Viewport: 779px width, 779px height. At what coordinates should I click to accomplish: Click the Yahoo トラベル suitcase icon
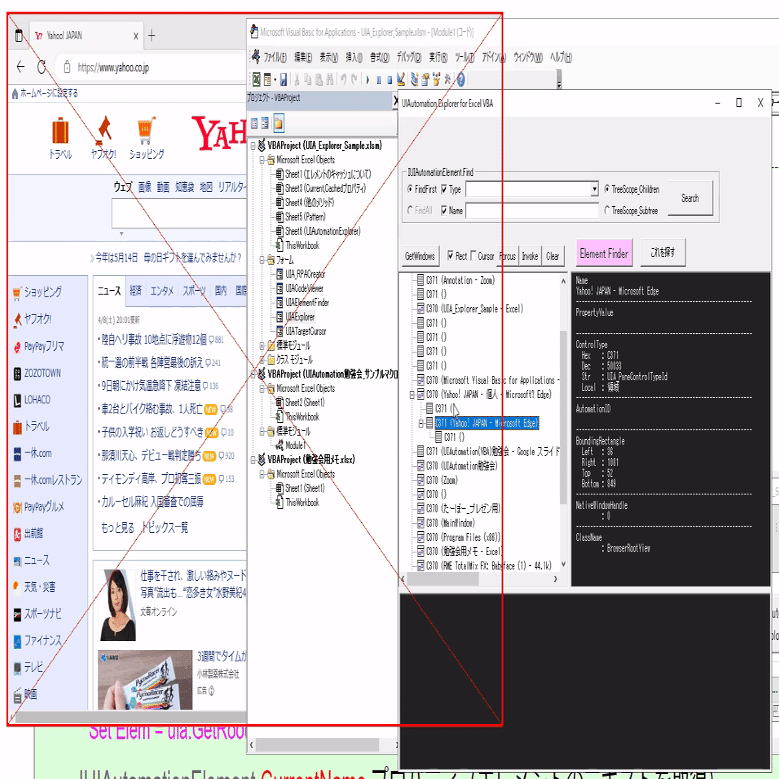click(x=60, y=131)
